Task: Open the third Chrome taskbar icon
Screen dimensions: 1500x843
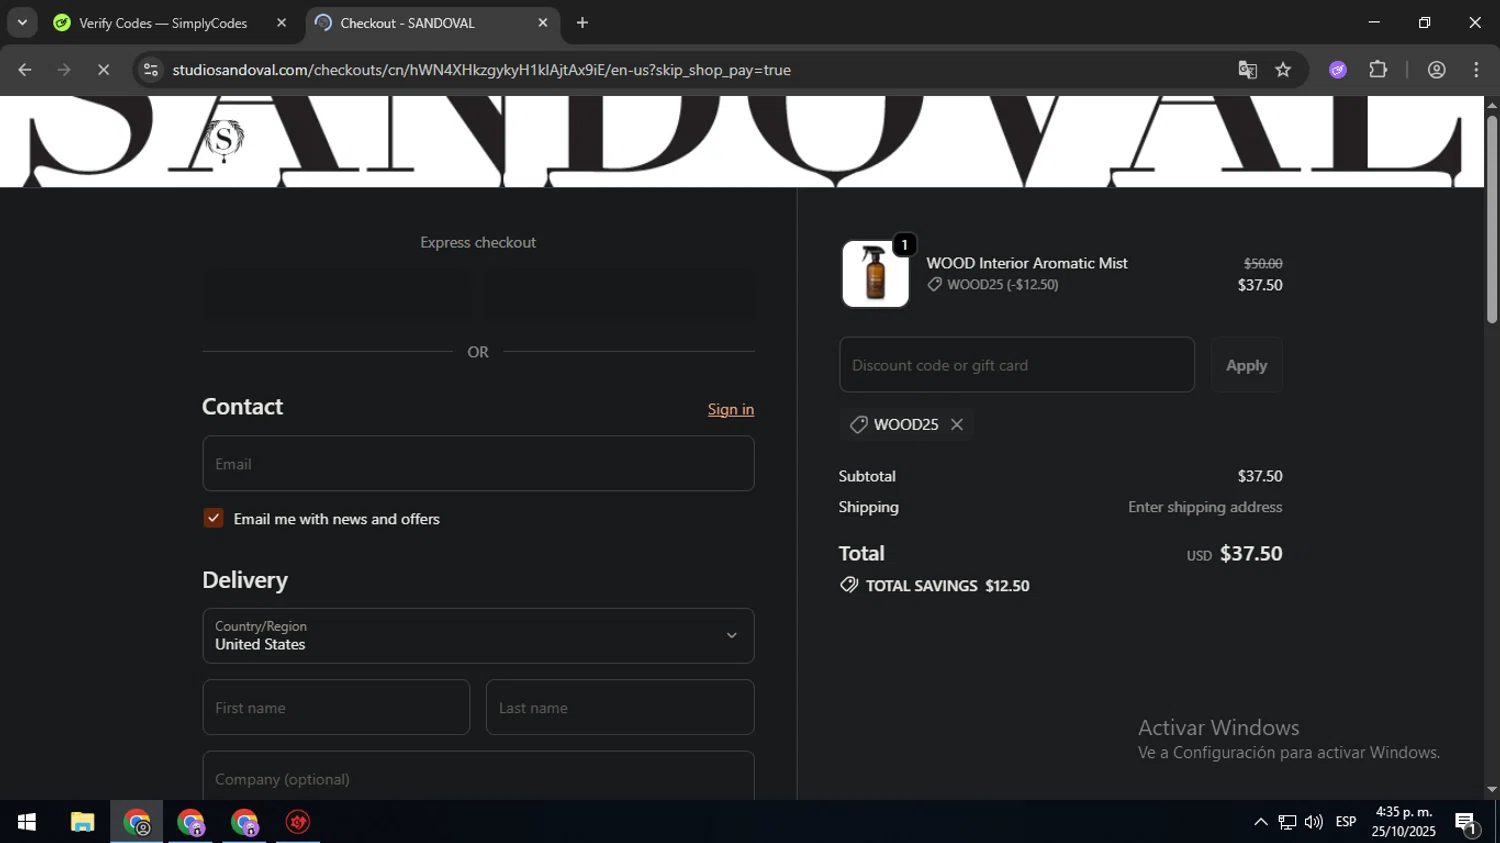Action: [x=245, y=822]
